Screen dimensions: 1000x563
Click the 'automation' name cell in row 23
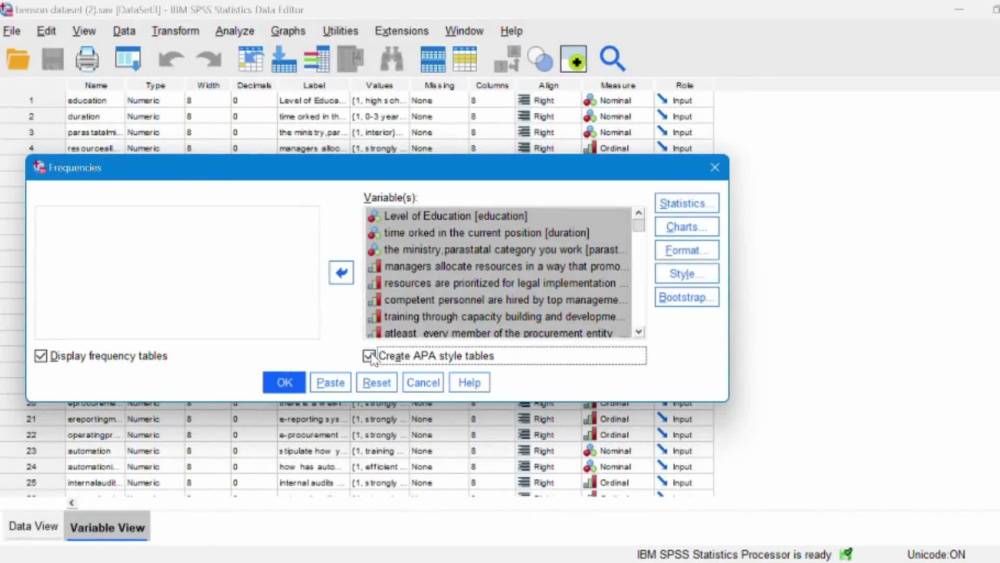96,451
